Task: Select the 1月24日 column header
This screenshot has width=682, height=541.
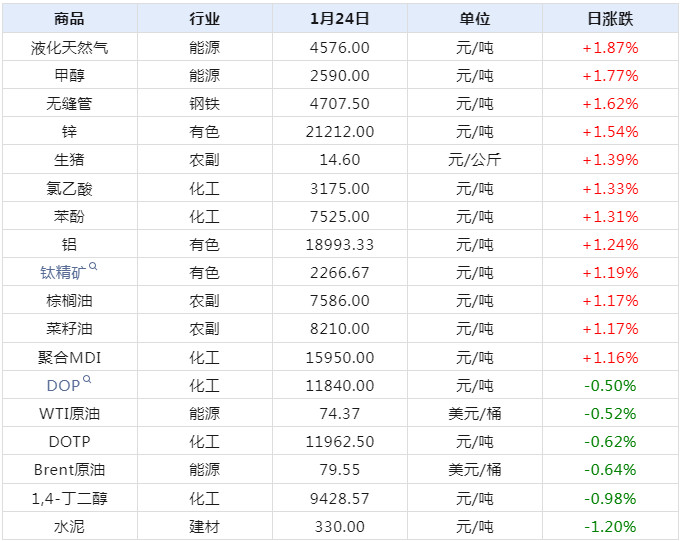Action: coord(340,18)
